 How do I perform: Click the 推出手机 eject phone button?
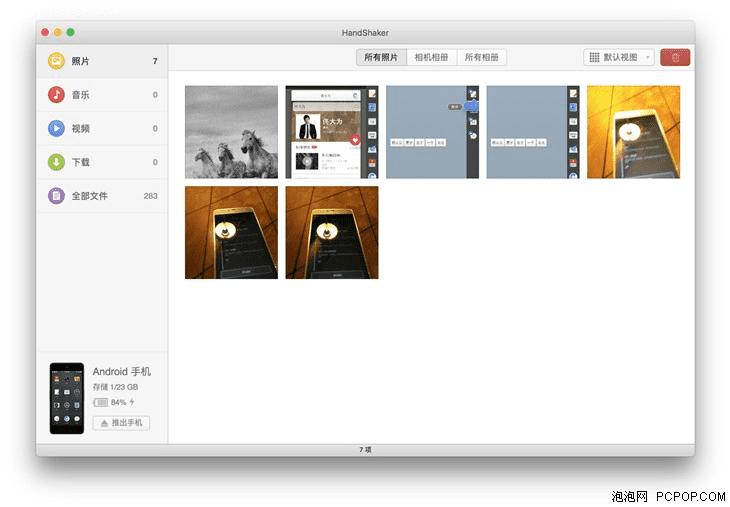click(121, 423)
